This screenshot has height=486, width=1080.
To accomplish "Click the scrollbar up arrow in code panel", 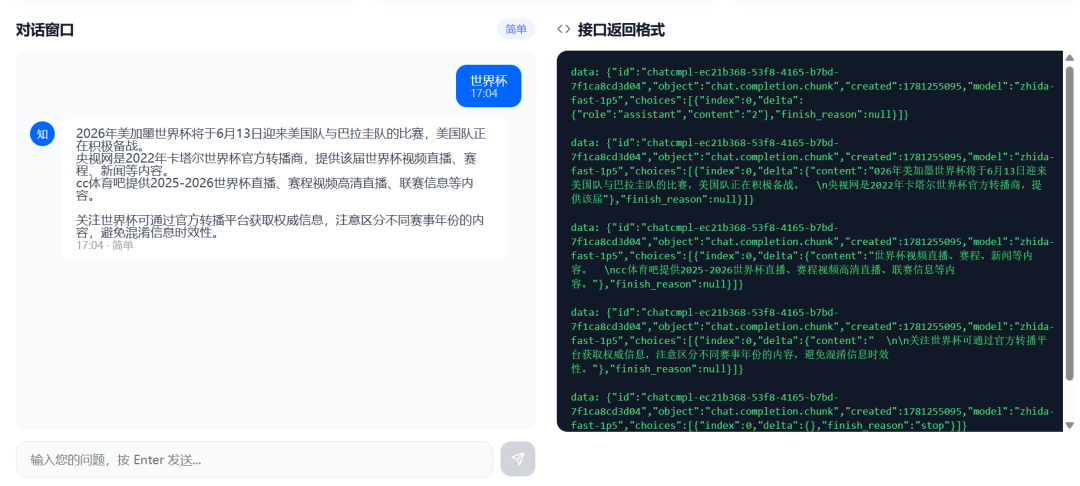I will point(1069,58).
